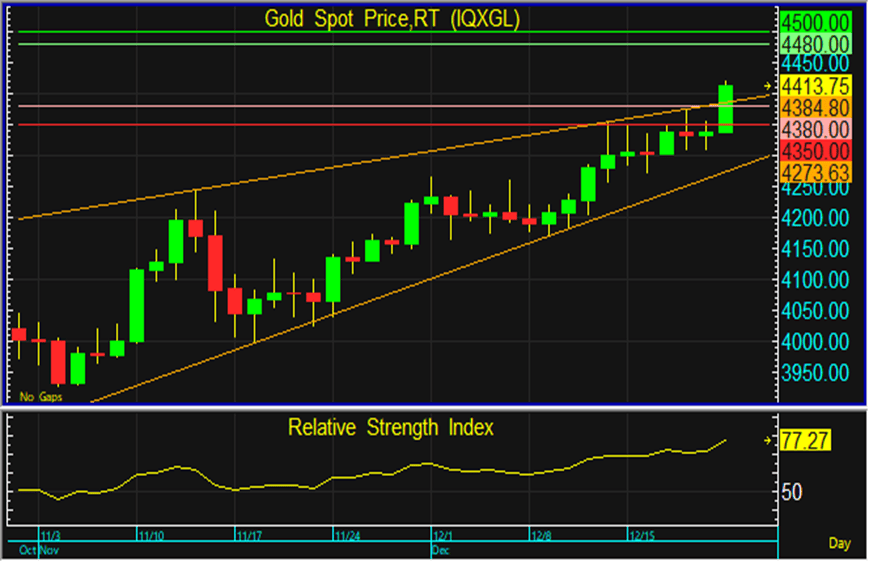Open the Day timeframe selector
Screen dimensions: 869x562
coord(840,543)
